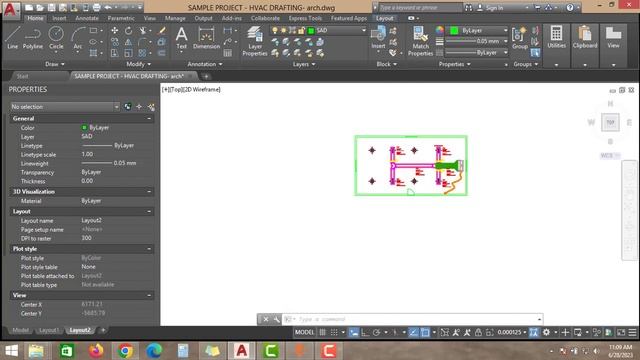This screenshot has height=360, width=640.
Task: Click the Quick Select icon in Properties
Action: click(151, 107)
